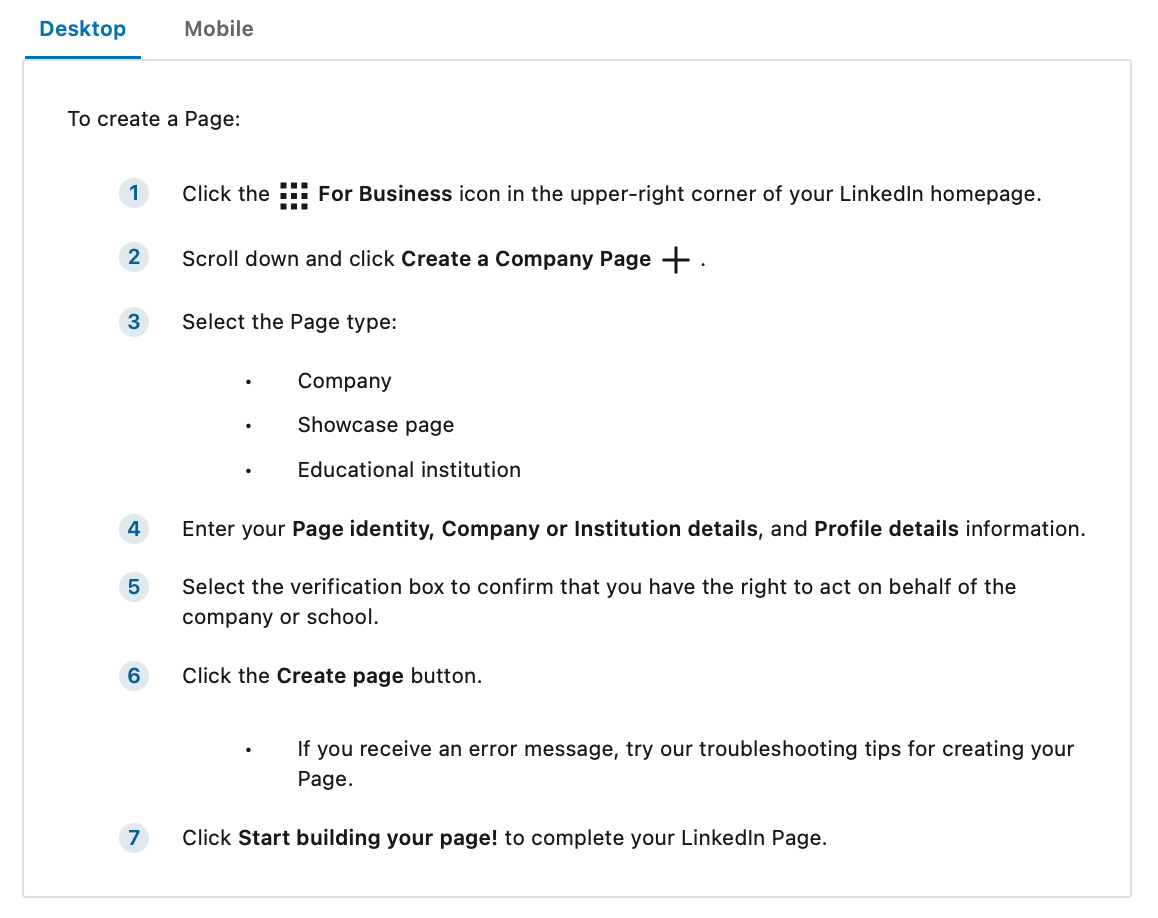Click the 'Company' bullet item

tap(344, 381)
